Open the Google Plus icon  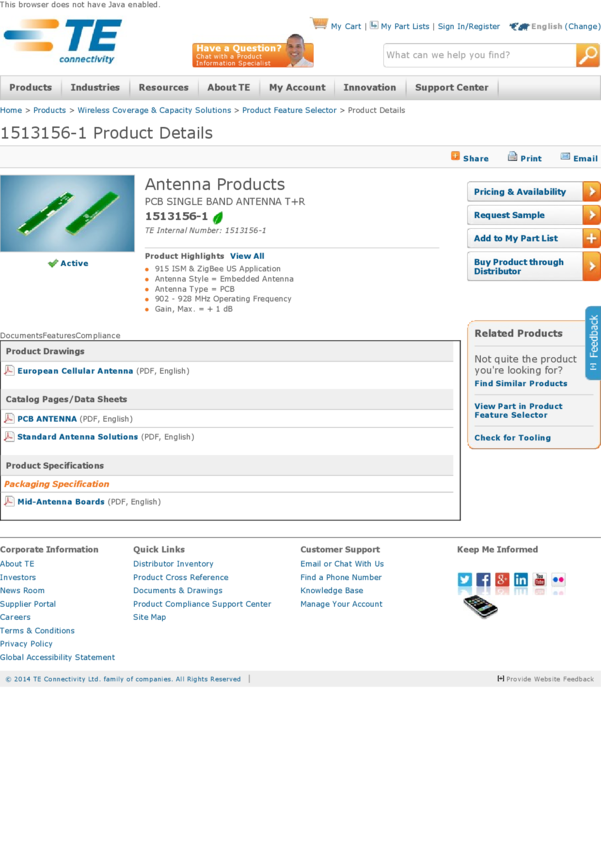pyautogui.click(x=502, y=579)
